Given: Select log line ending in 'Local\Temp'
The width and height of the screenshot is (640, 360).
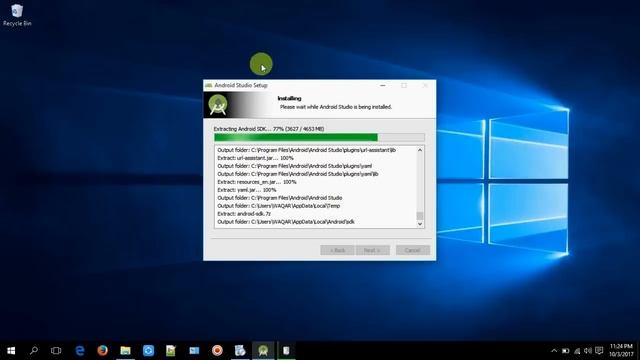Looking at the screenshot, I should click(278, 206).
